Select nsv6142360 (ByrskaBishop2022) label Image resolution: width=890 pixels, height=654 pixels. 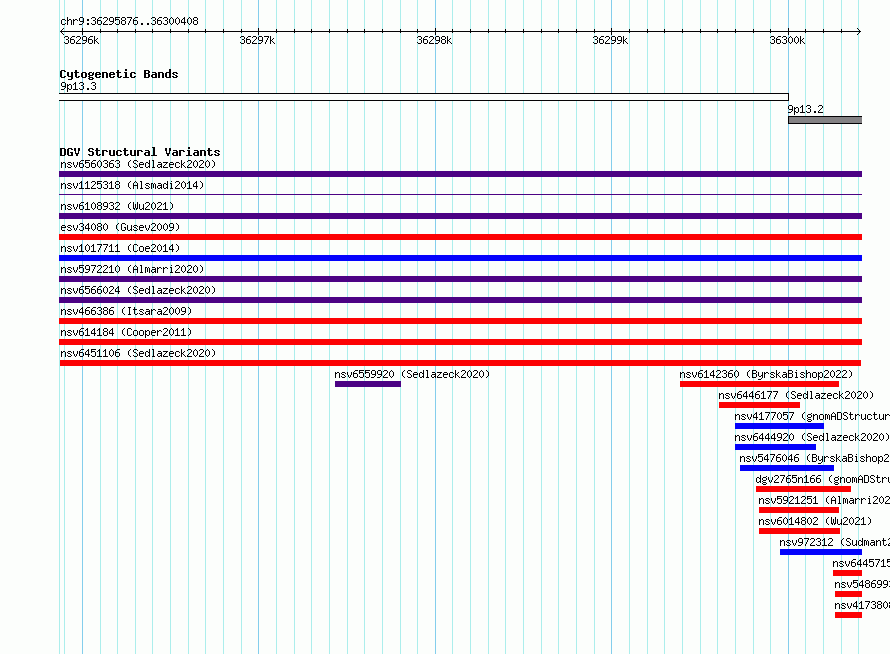coord(766,374)
